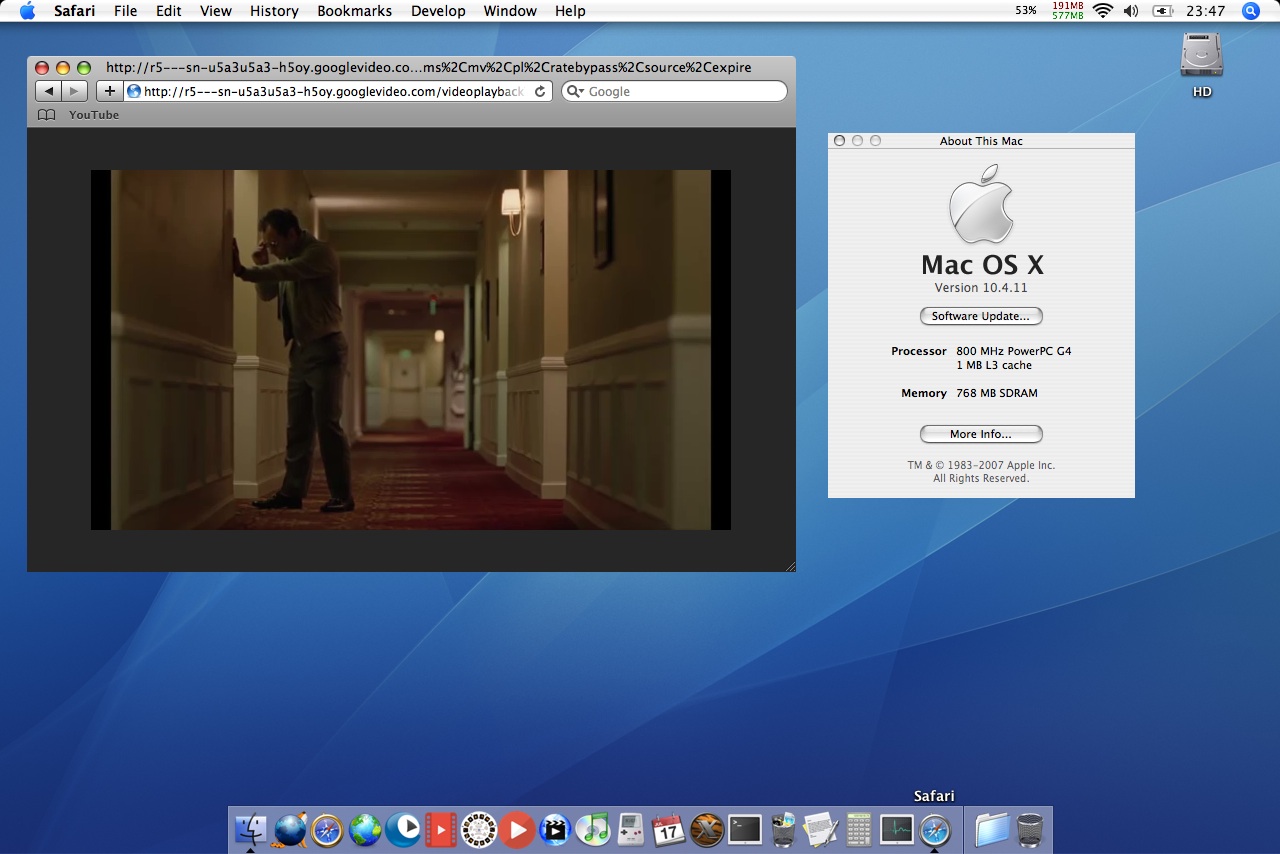Show all bookmarks via the book icon
The height and width of the screenshot is (854, 1280).
[x=46, y=115]
